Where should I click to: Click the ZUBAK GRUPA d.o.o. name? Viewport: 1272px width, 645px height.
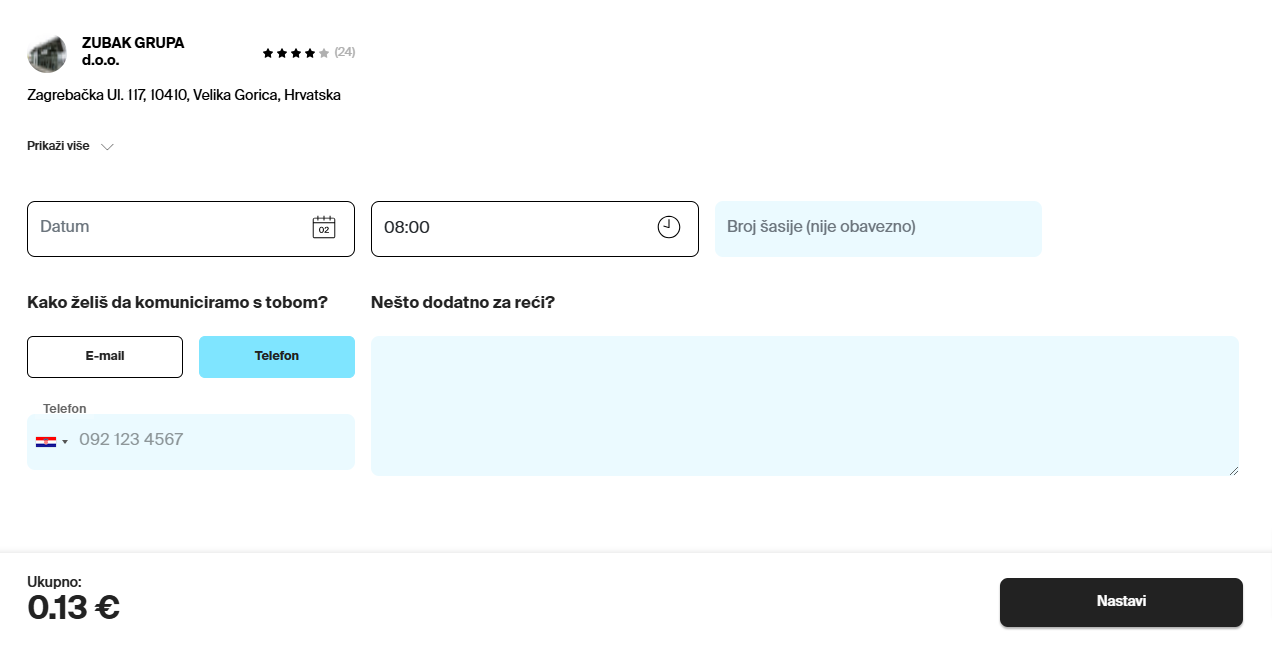[x=133, y=52]
